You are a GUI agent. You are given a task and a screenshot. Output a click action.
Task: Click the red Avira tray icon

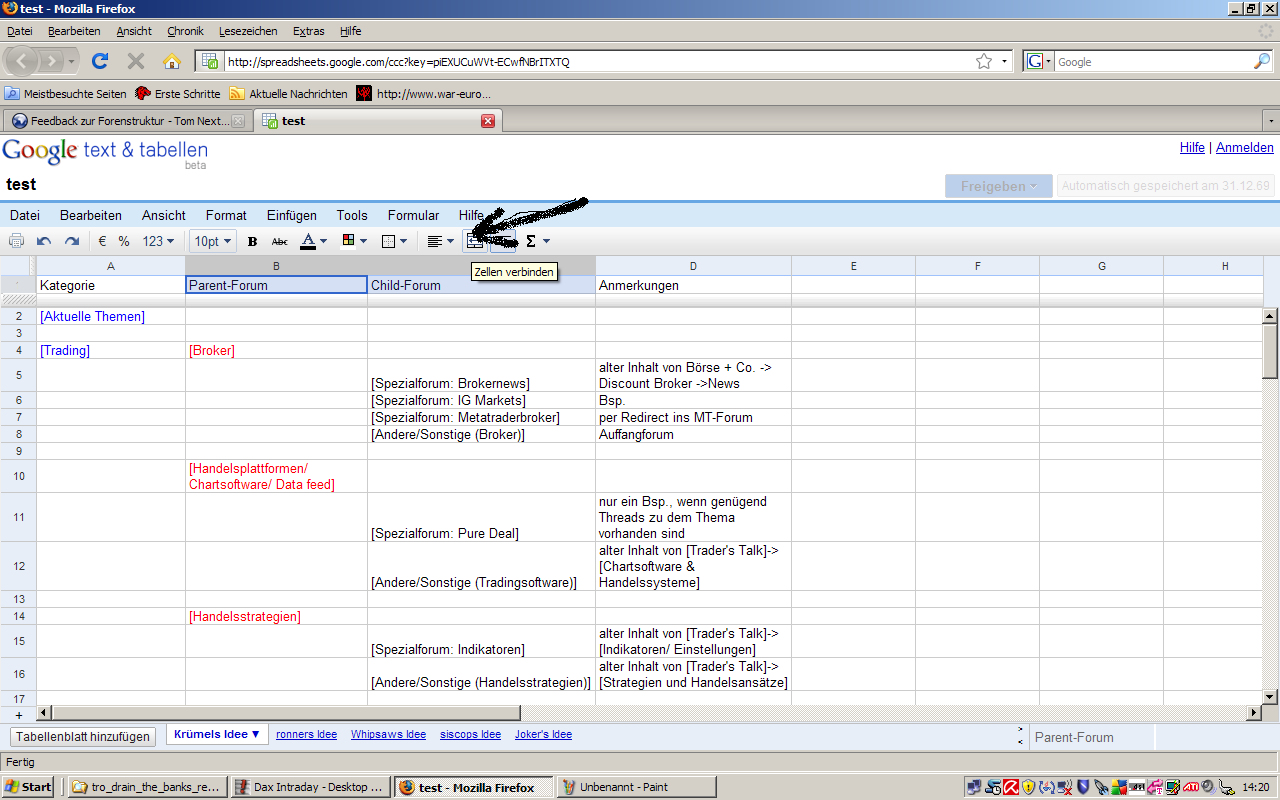point(1011,787)
